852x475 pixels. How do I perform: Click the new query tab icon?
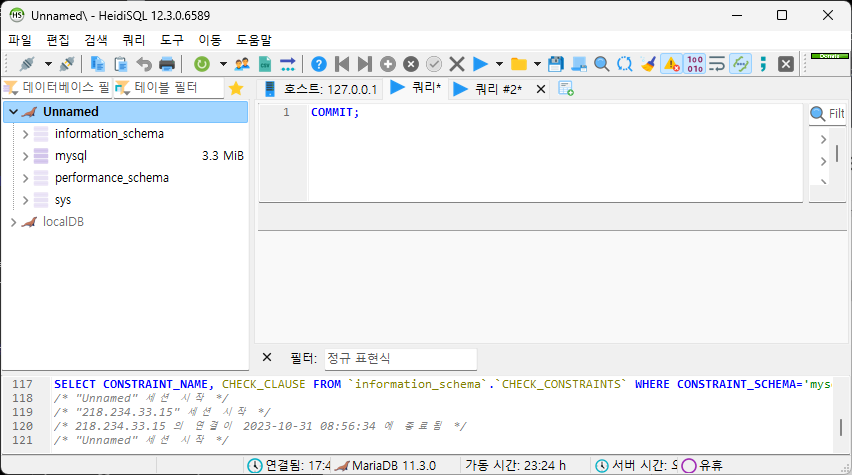tap(566, 89)
